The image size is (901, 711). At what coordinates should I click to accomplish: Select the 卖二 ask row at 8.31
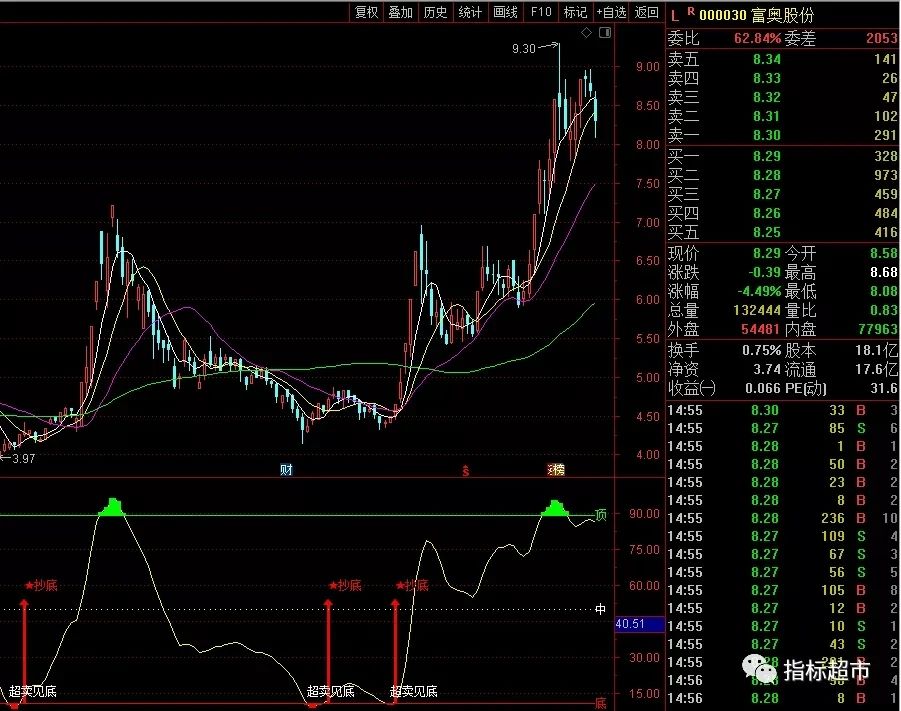(x=783, y=116)
